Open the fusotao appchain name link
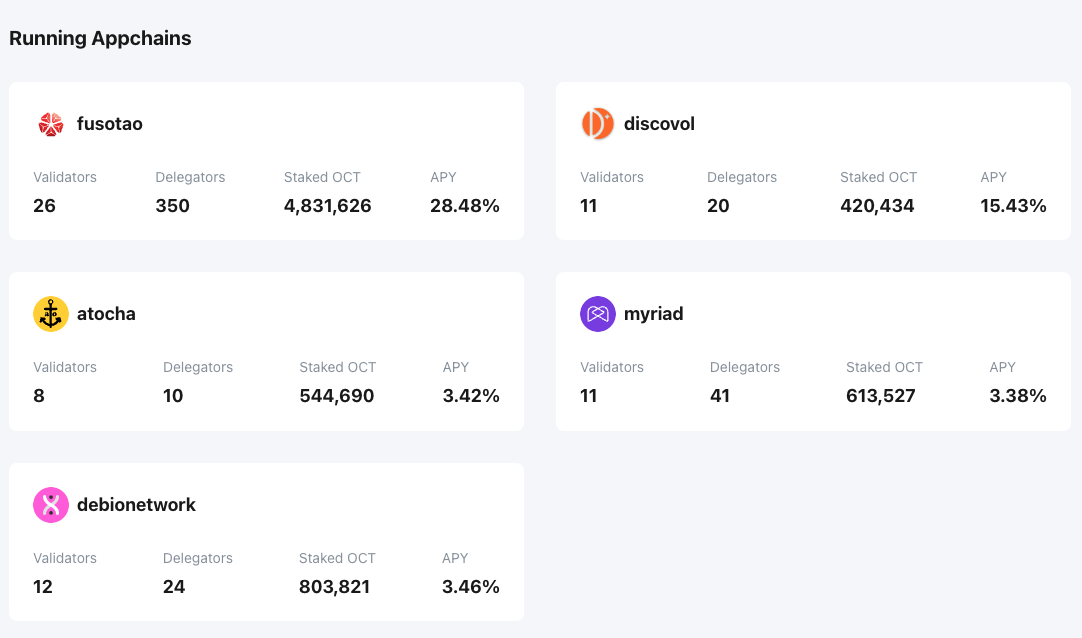The width and height of the screenshot is (1082, 638). pos(109,124)
